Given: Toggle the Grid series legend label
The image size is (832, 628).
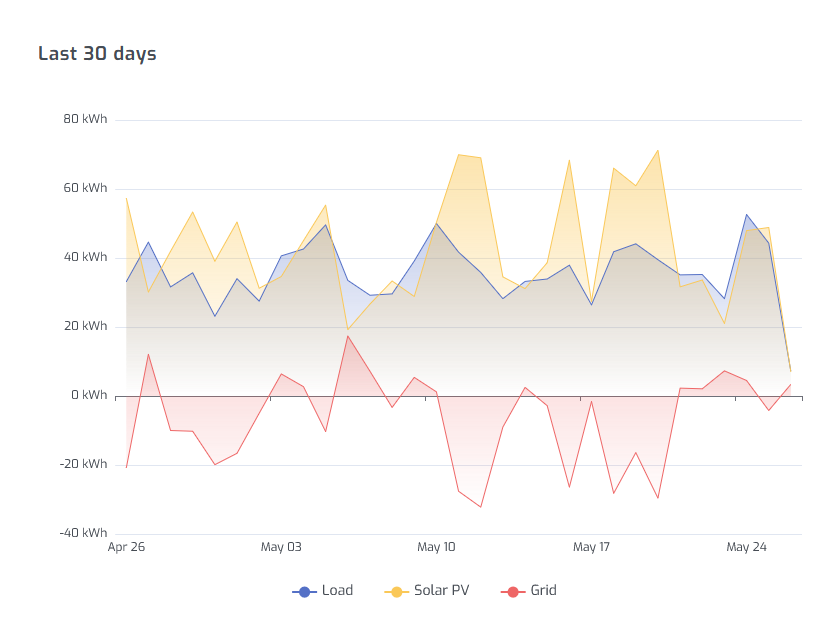Looking at the screenshot, I should tap(543, 591).
